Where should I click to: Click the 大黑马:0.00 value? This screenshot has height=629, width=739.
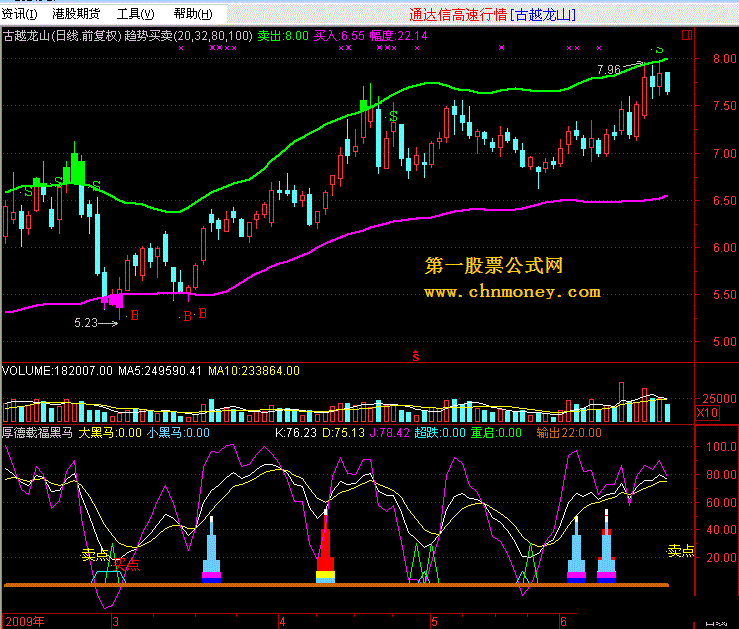coord(110,433)
